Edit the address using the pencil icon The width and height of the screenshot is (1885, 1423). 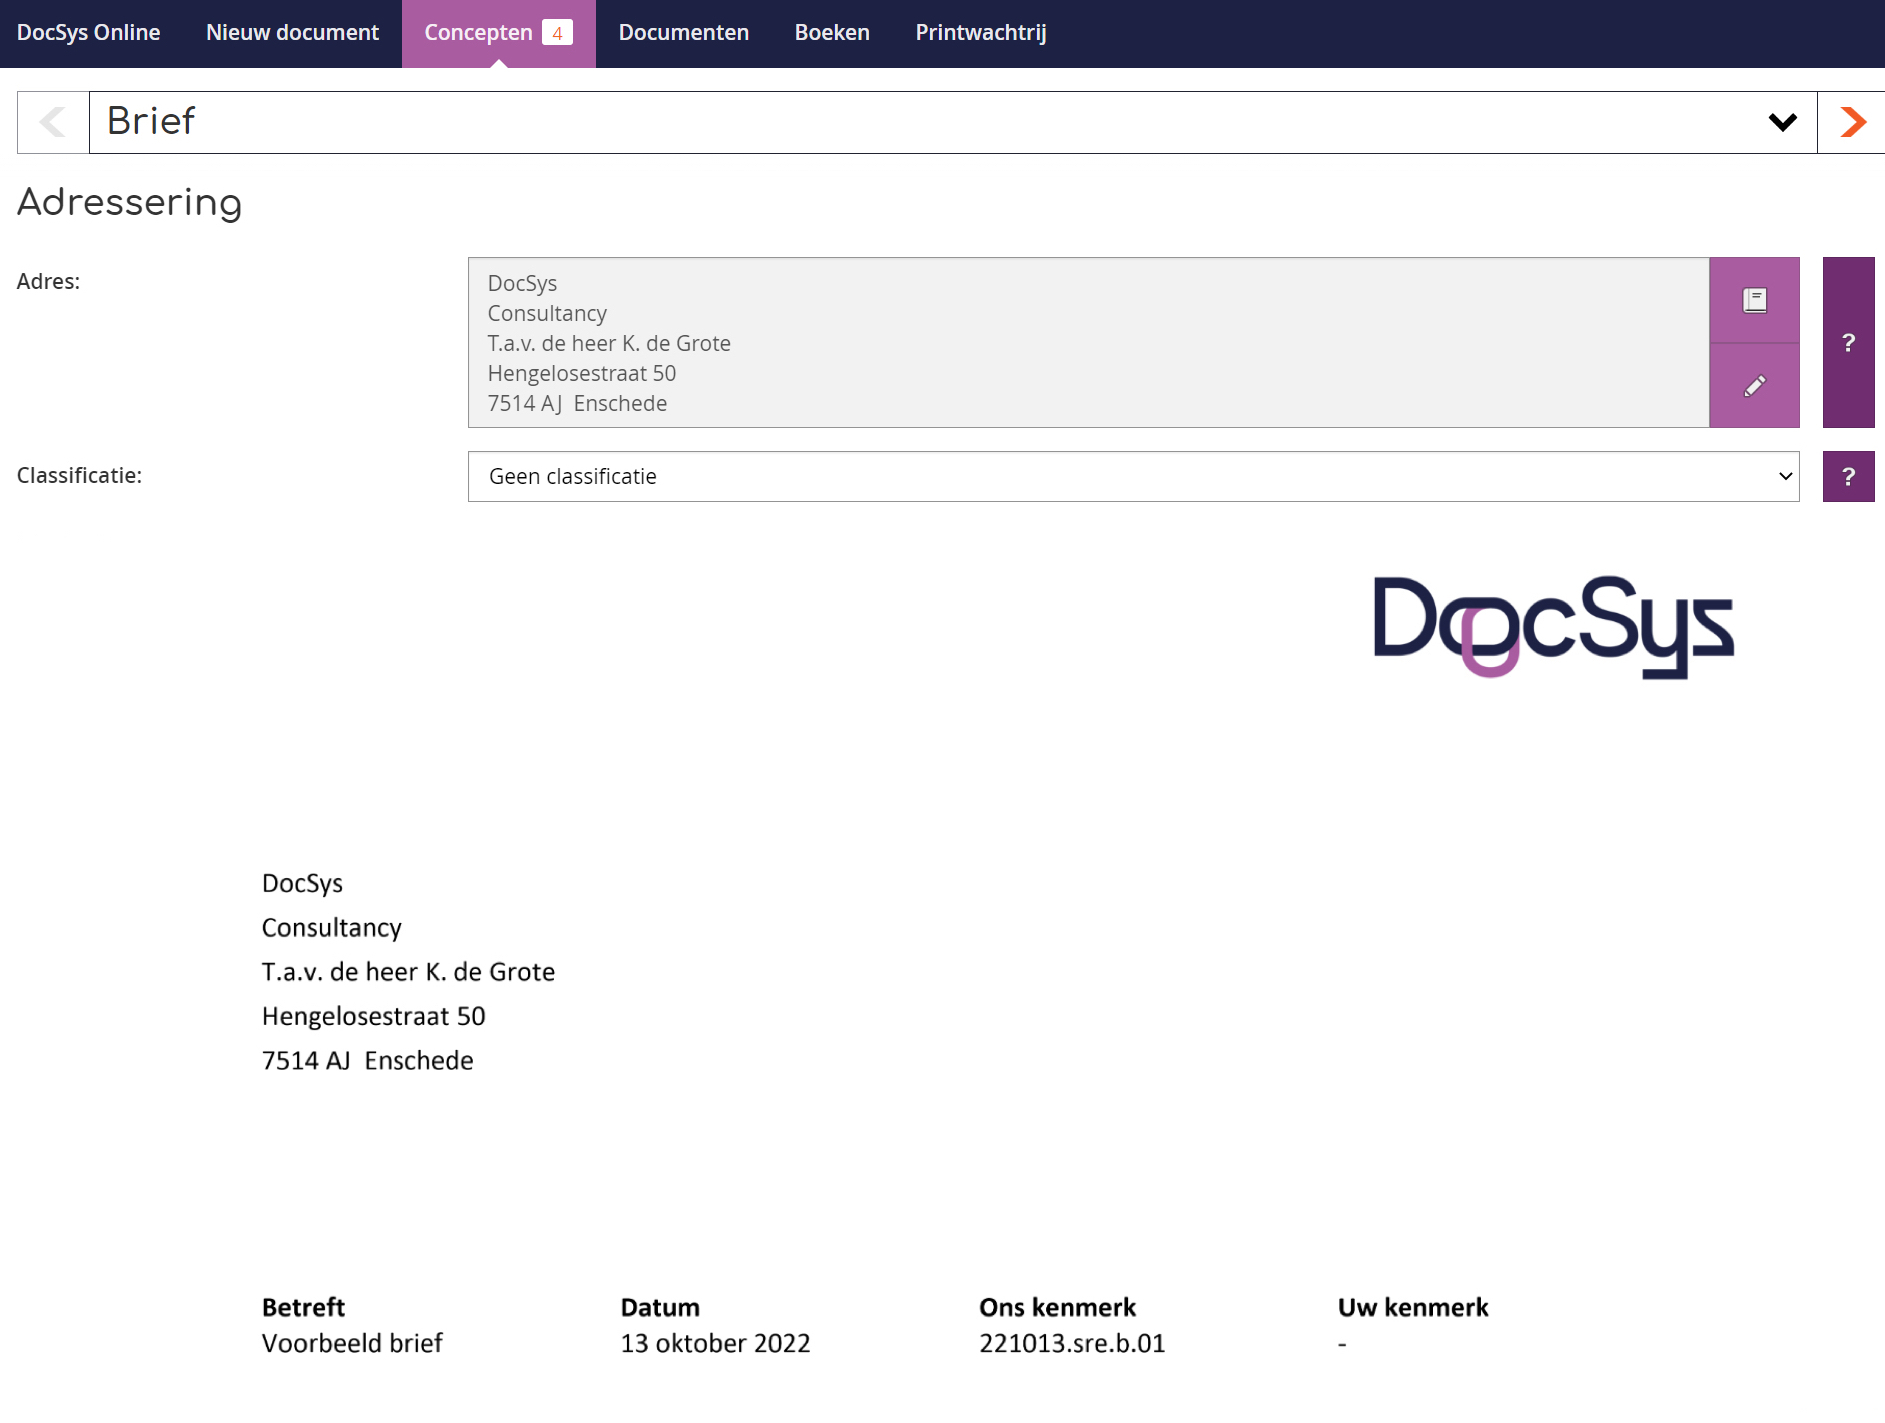coord(1753,385)
